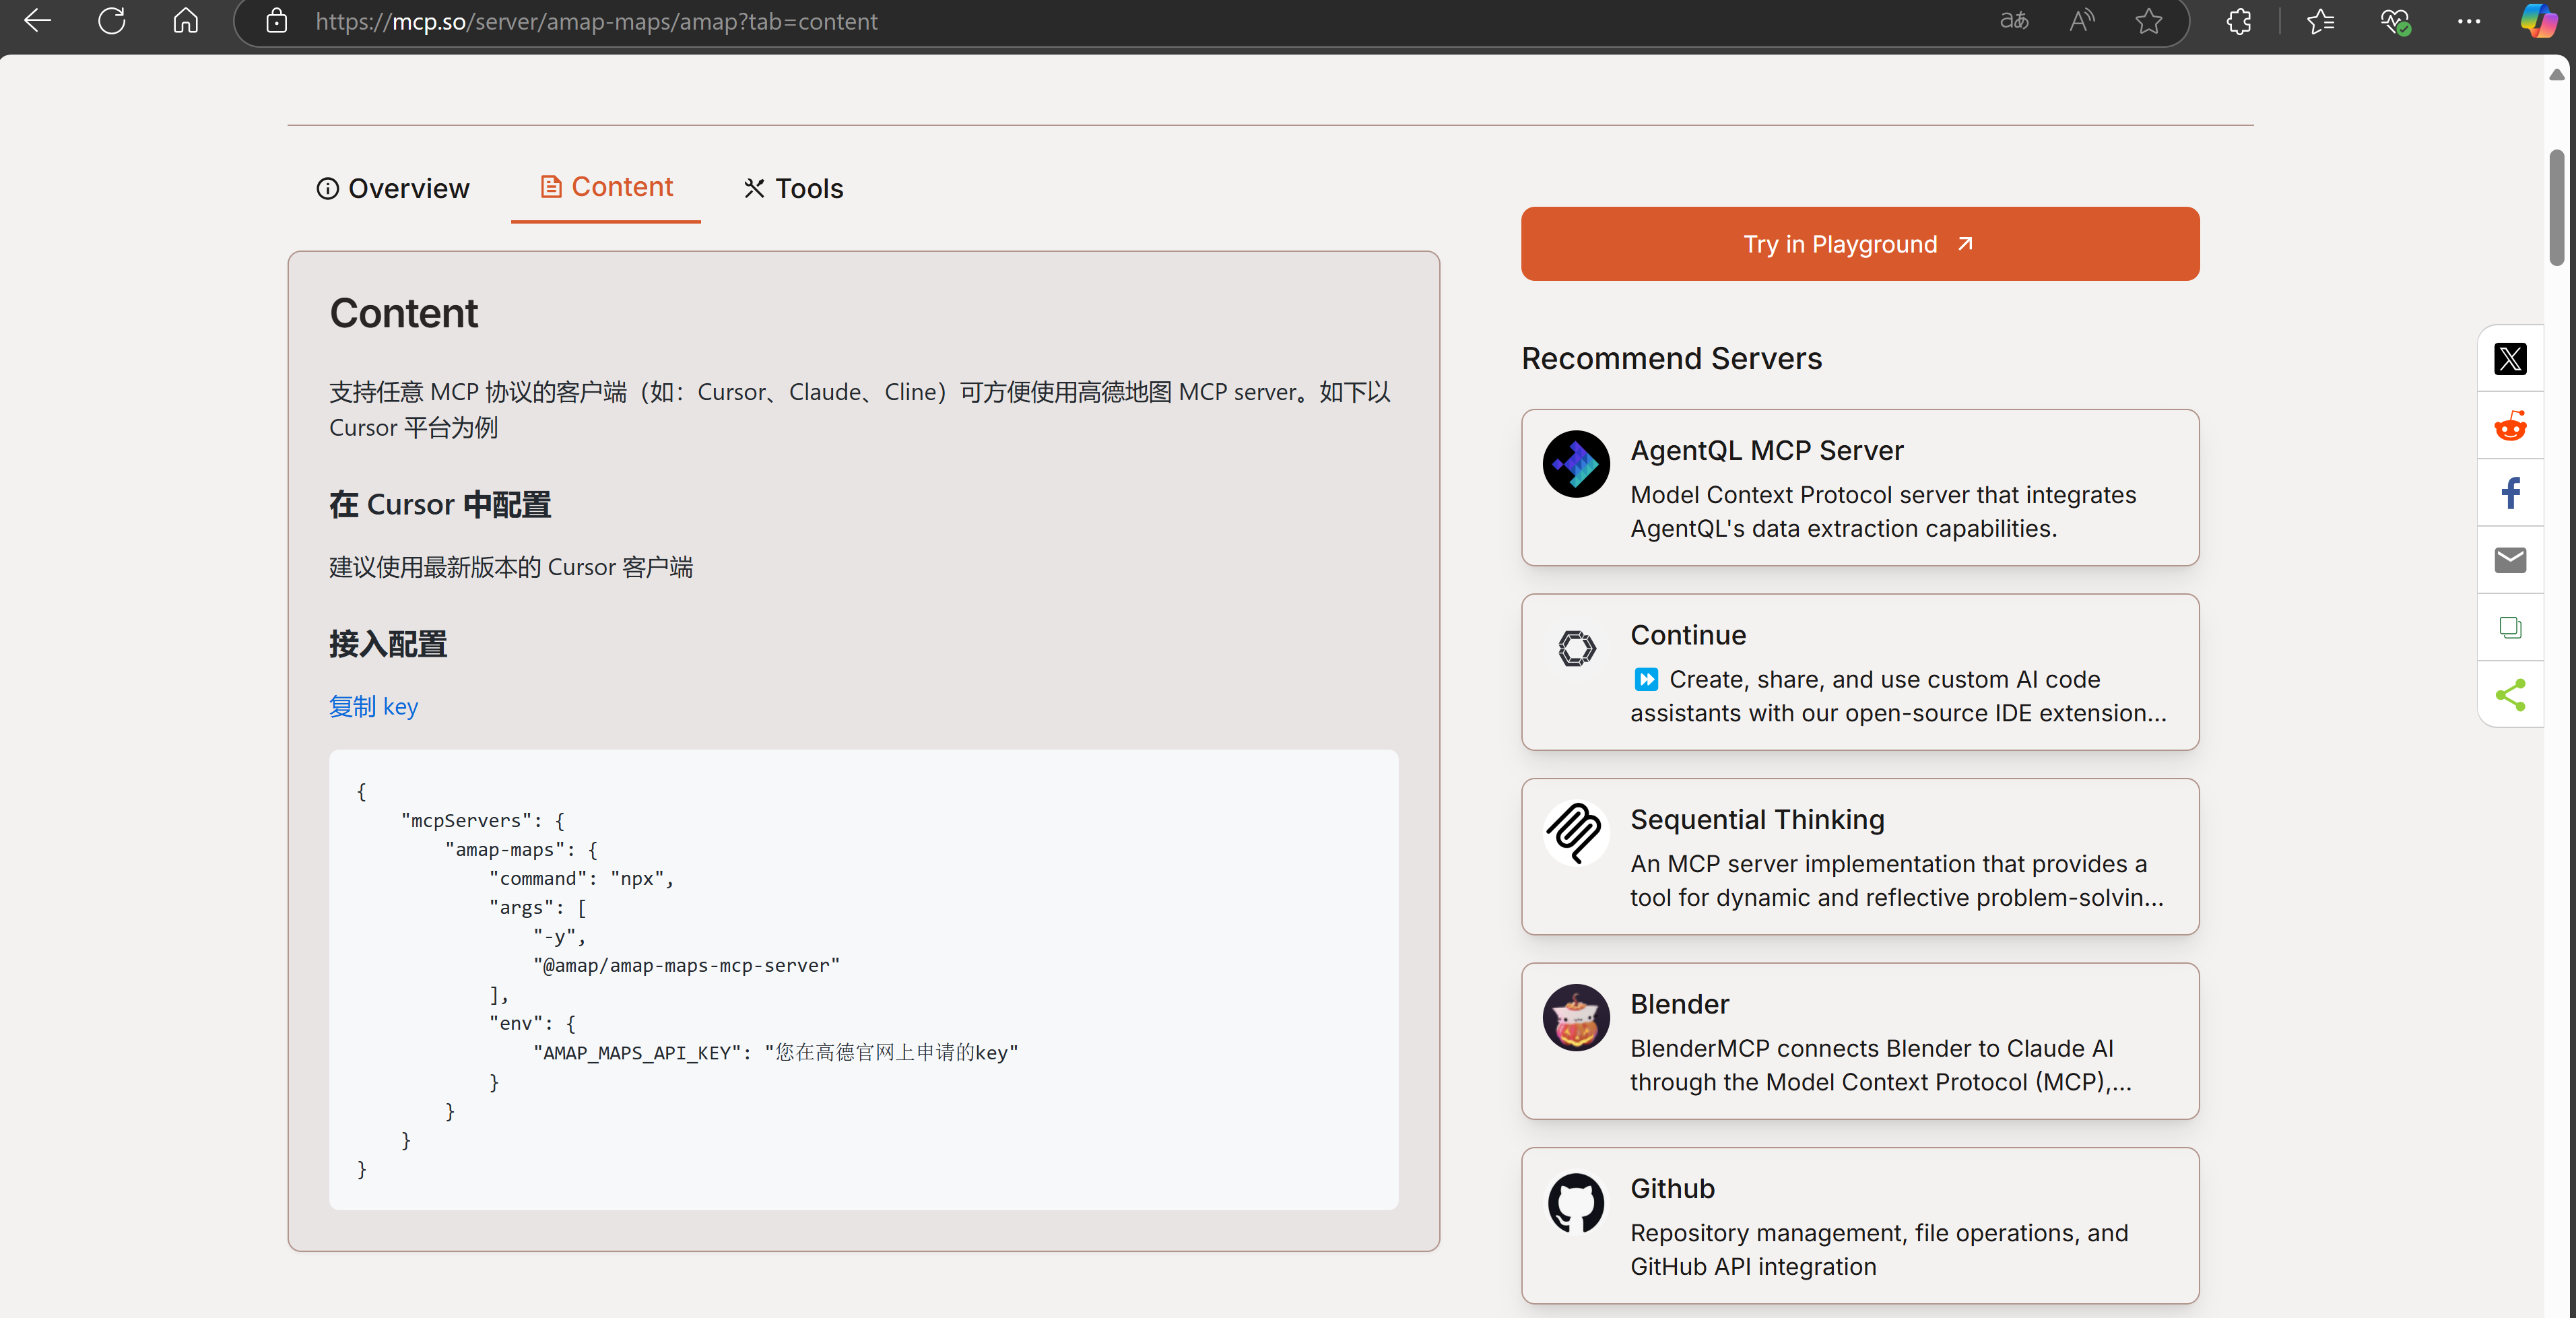Open browser extensions puzzle icon
Image resolution: width=2576 pixels, height=1318 pixels.
point(2239,21)
